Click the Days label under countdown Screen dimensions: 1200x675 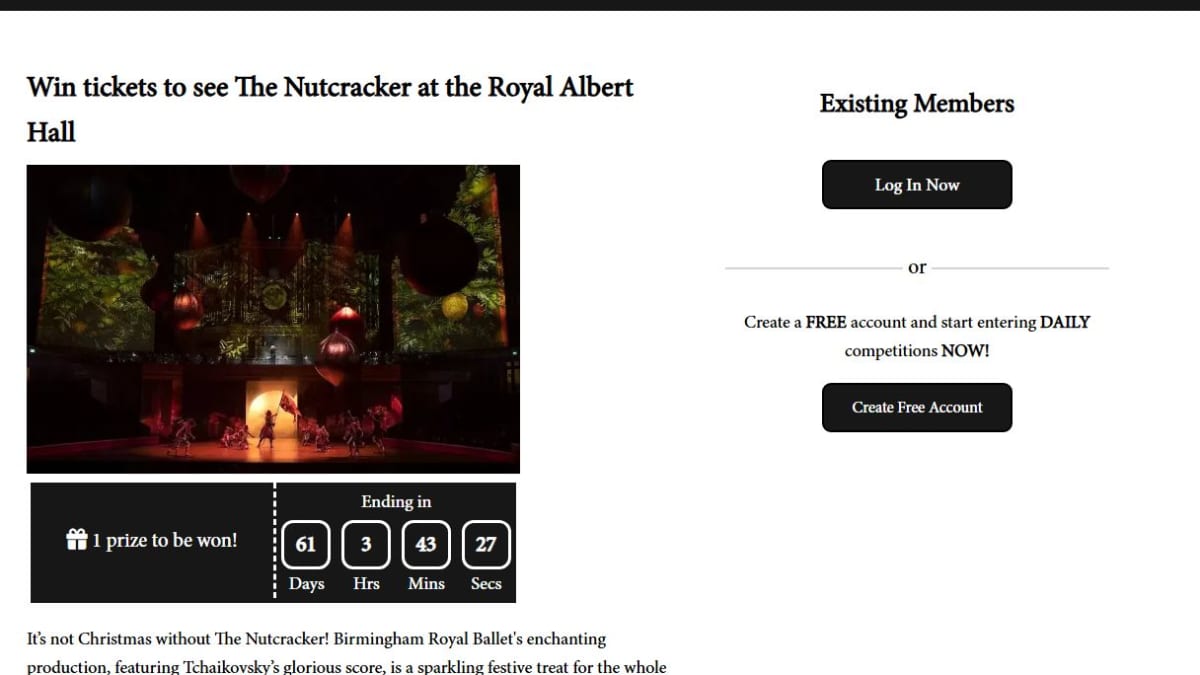[x=306, y=584]
